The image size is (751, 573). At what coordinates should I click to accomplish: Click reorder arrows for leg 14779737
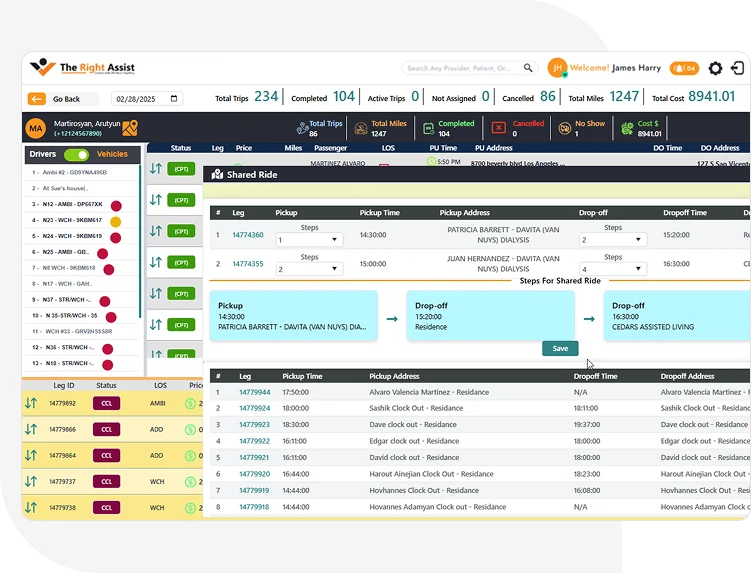click(31, 481)
